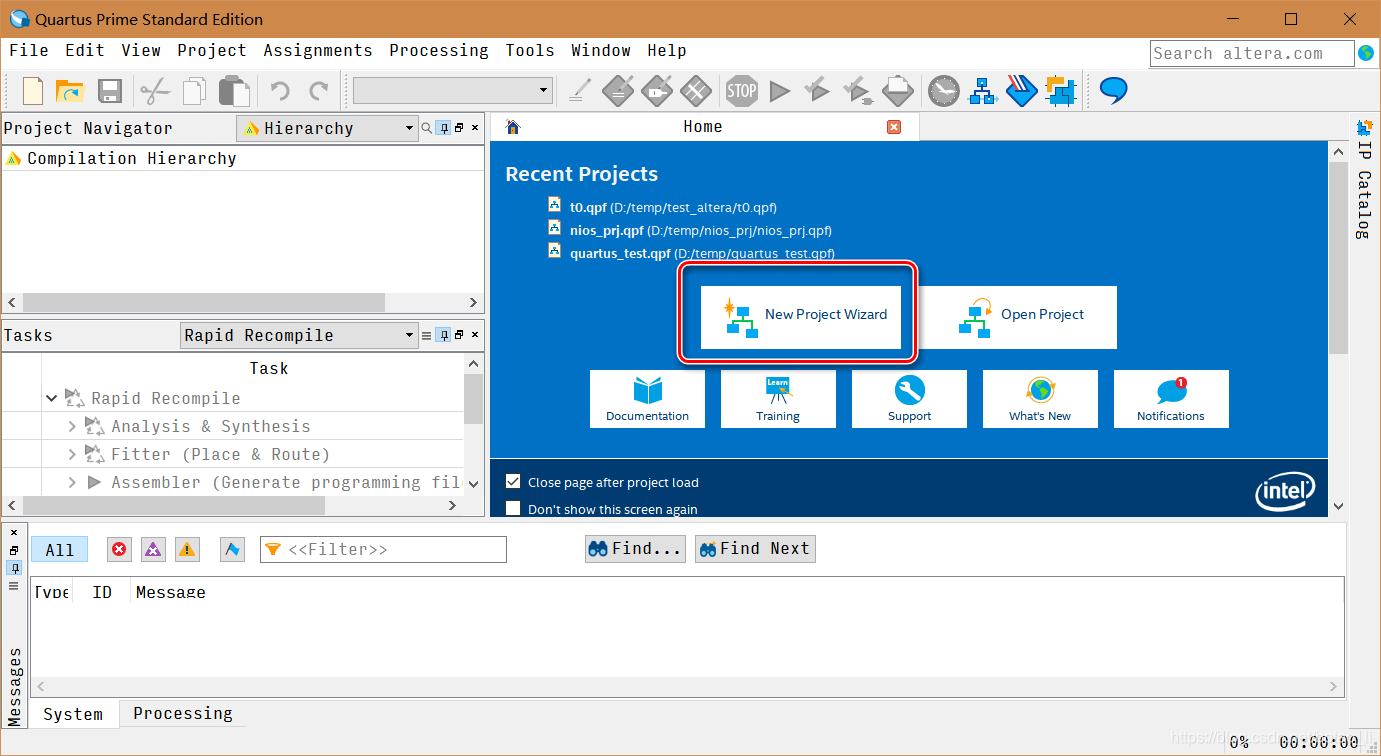Open the Timing Analyzer clock icon

click(942, 91)
